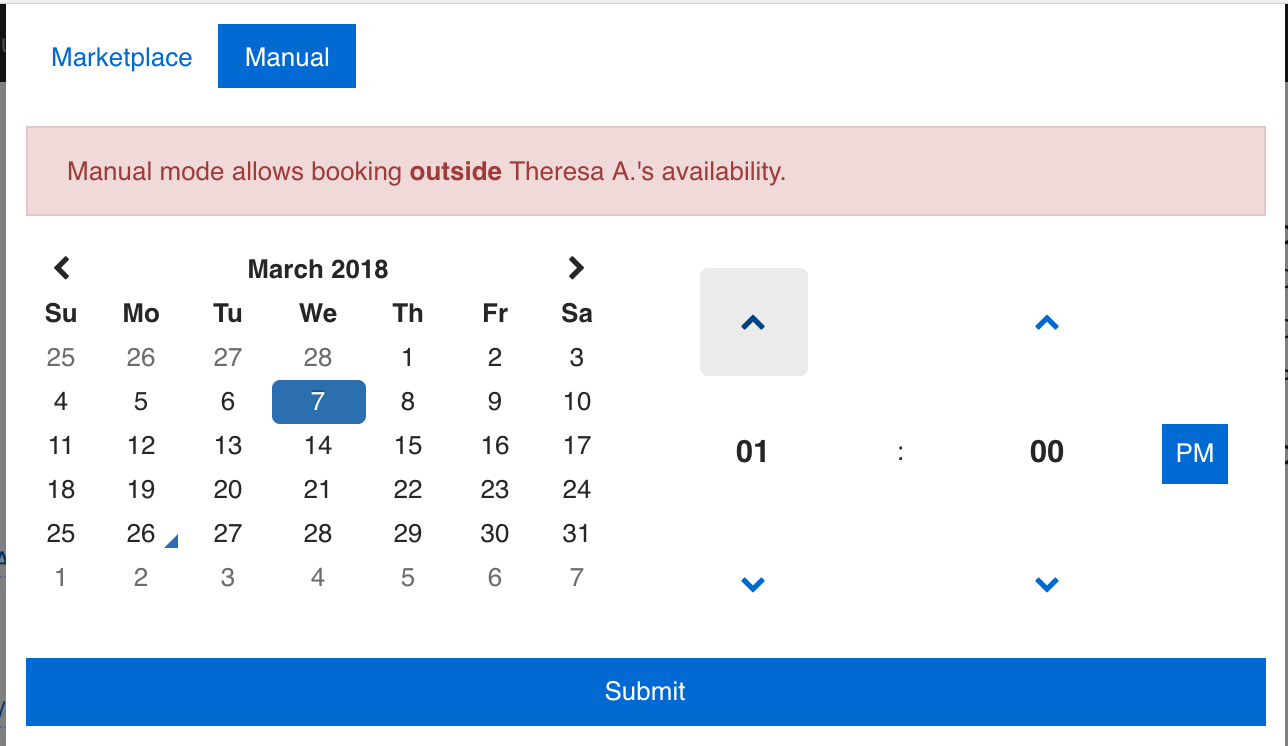Go to previous month using left arrow
The image size is (1288, 746).
click(x=62, y=268)
